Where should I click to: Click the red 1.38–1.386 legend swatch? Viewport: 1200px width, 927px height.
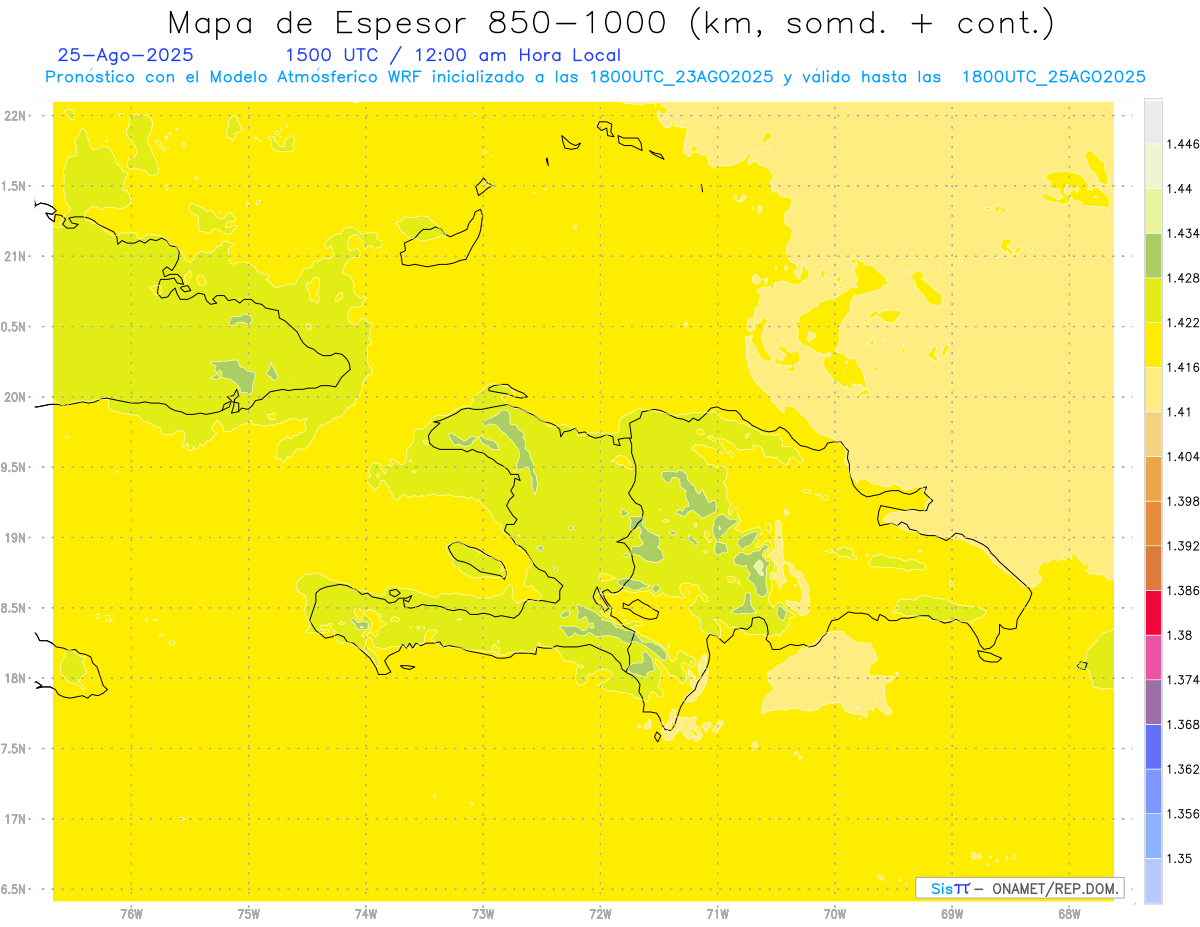tap(1153, 612)
